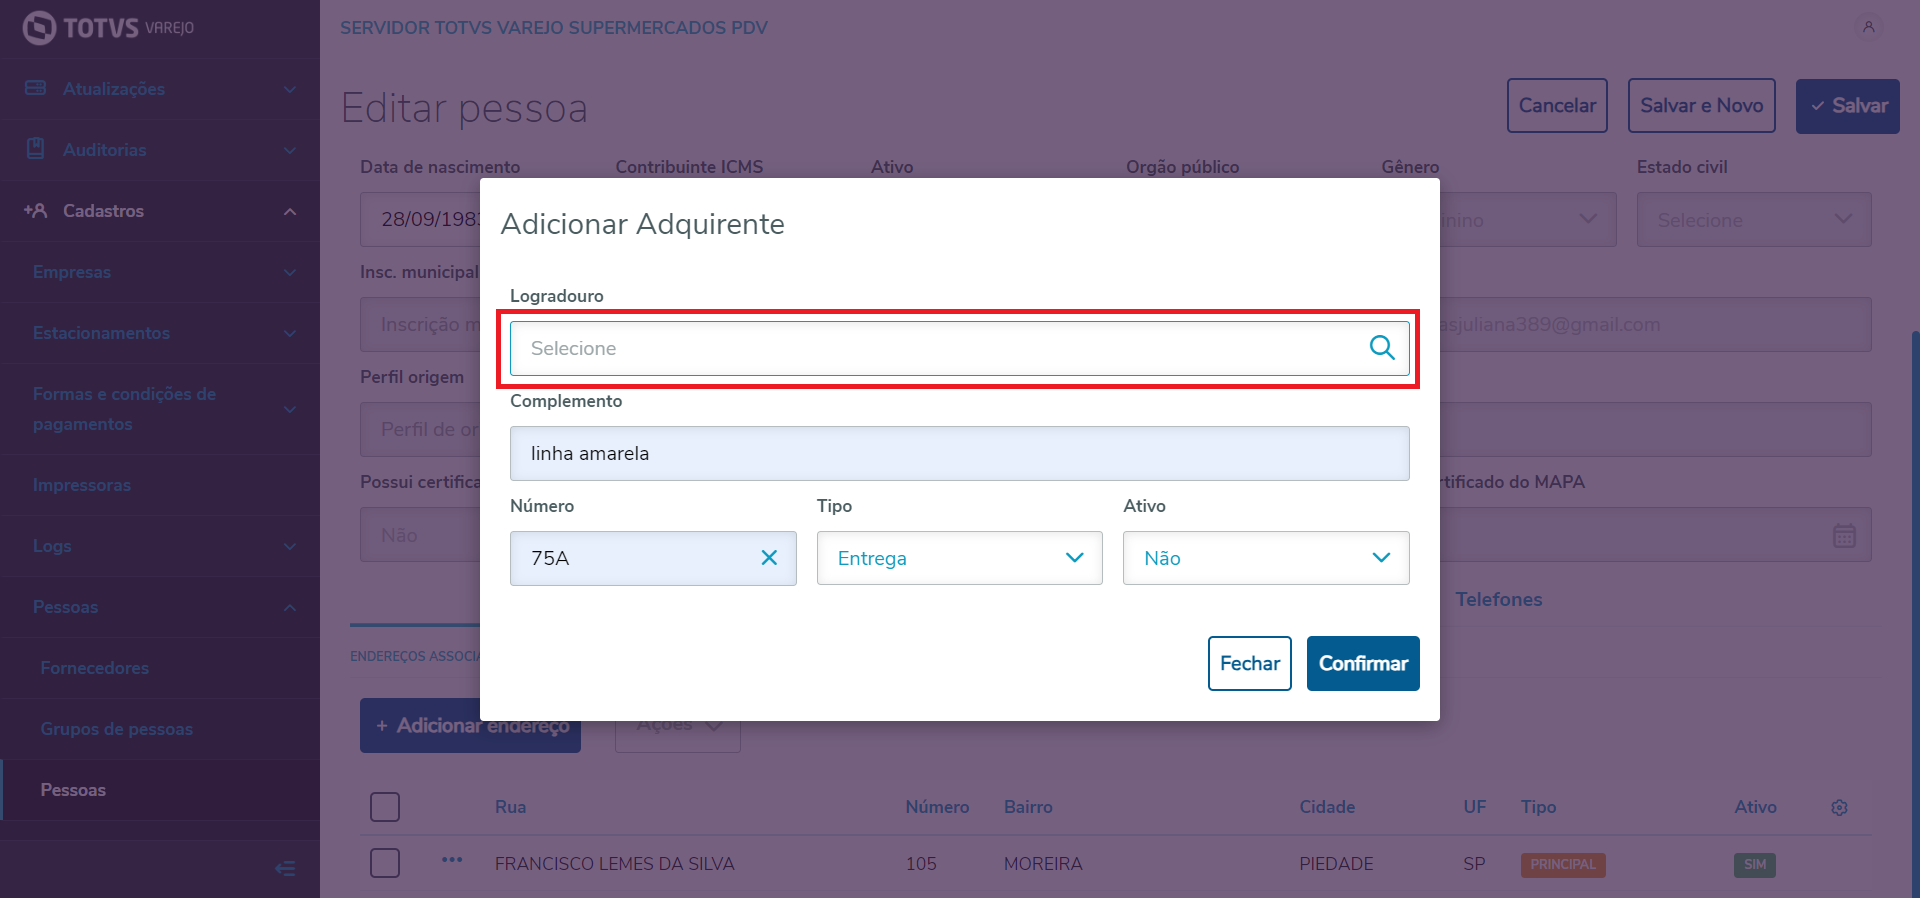Expand the Atualizações sidebar menu
This screenshot has width=1920, height=898.
[x=160, y=89]
